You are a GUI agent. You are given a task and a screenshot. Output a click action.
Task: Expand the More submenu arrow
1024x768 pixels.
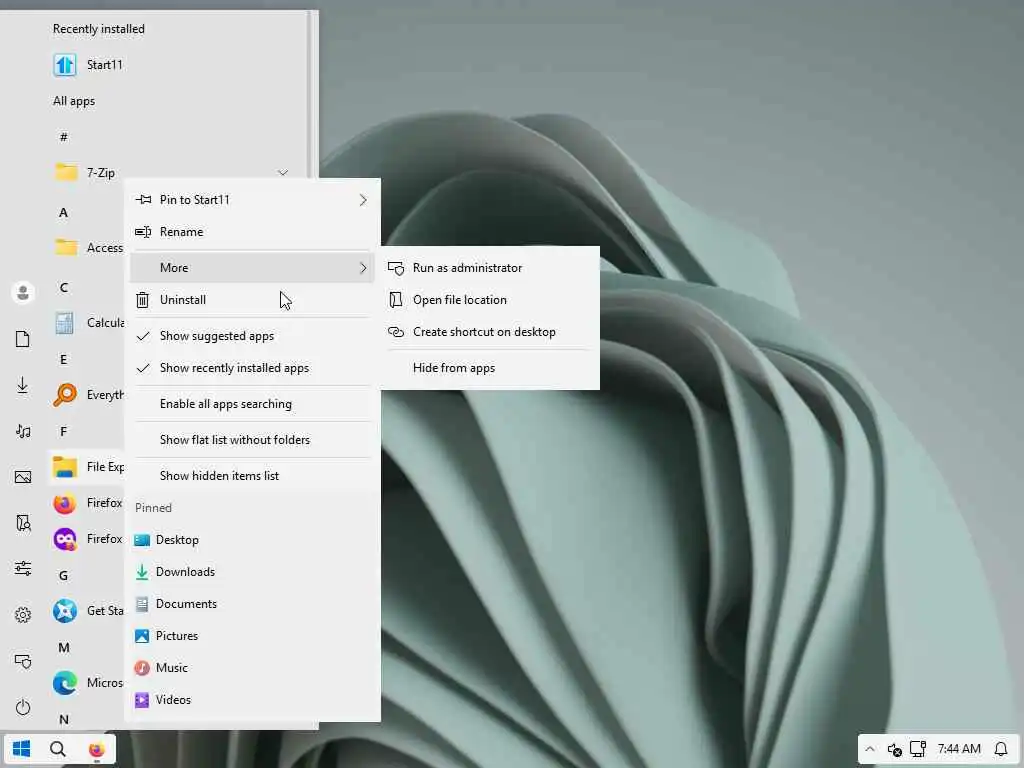click(x=363, y=268)
